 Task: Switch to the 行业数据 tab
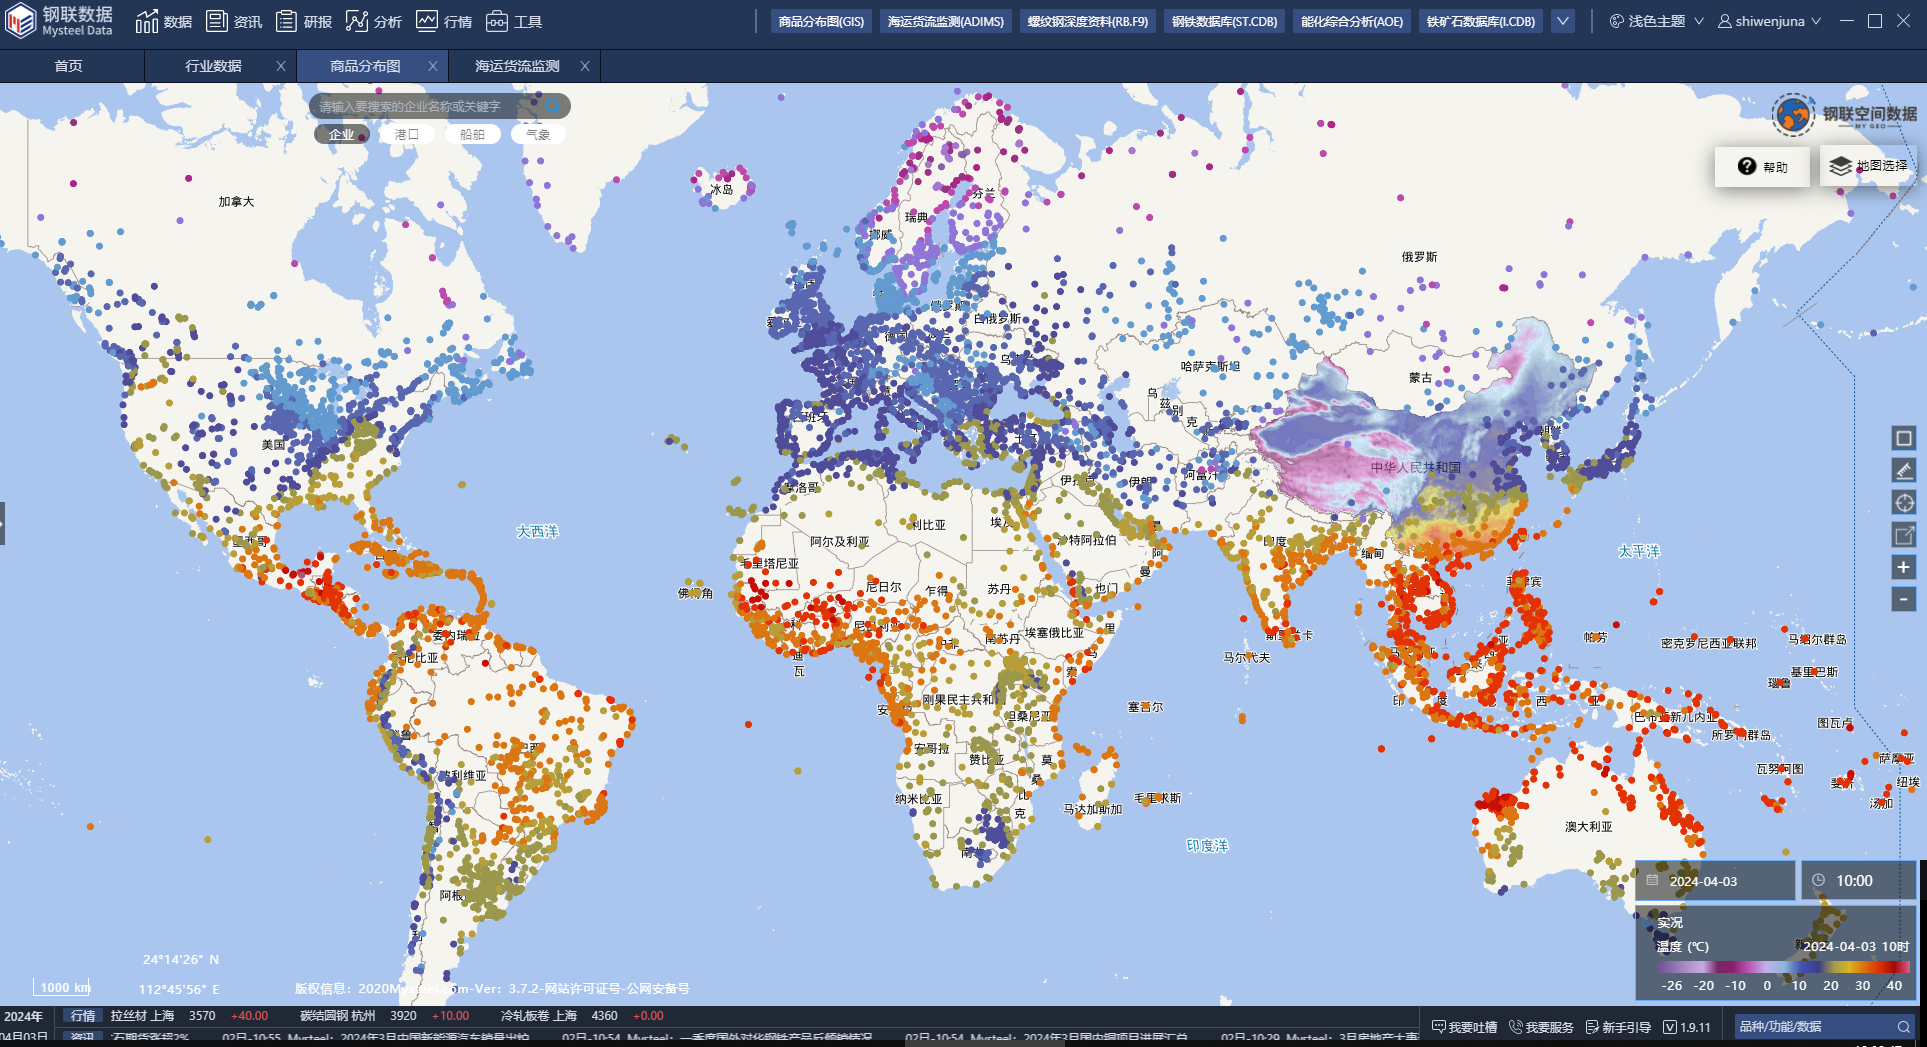click(x=213, y=66)
